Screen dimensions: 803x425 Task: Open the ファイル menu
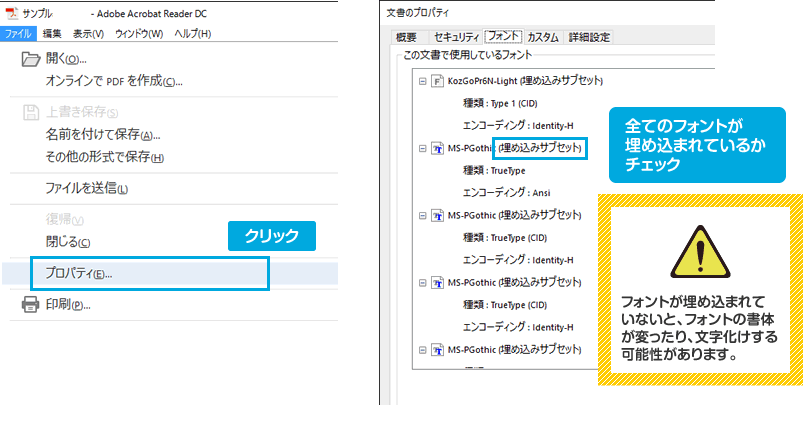tap(18, 34)
